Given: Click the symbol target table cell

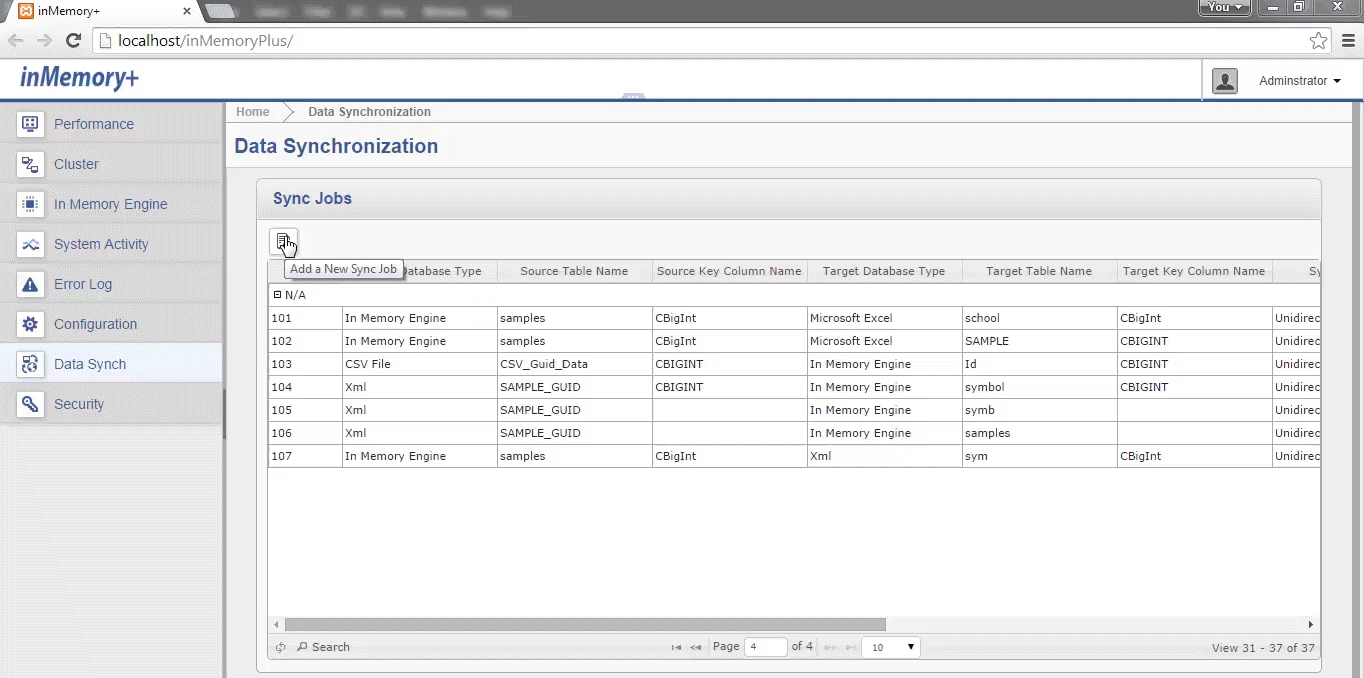Looking at the screenshot, I should tap(1039, 387).
